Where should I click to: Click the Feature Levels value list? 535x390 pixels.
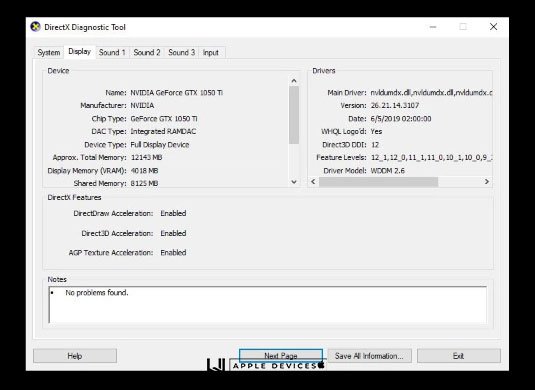click(x=431, y=157)
